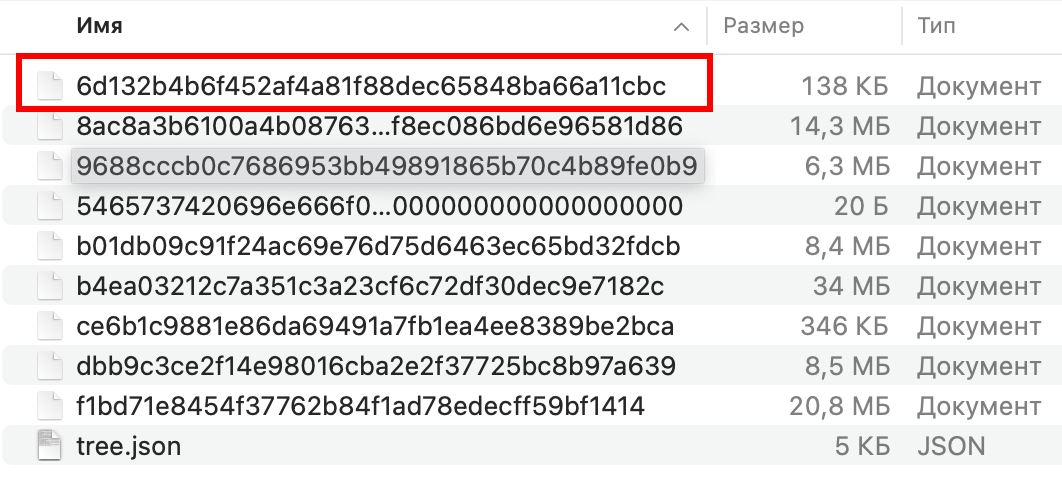
Task: Click the icon beside dbb9c3ce2f14e98016cba2e2f37725bc8b97a639
Action: pyautogui.click(x=50, y=367)
